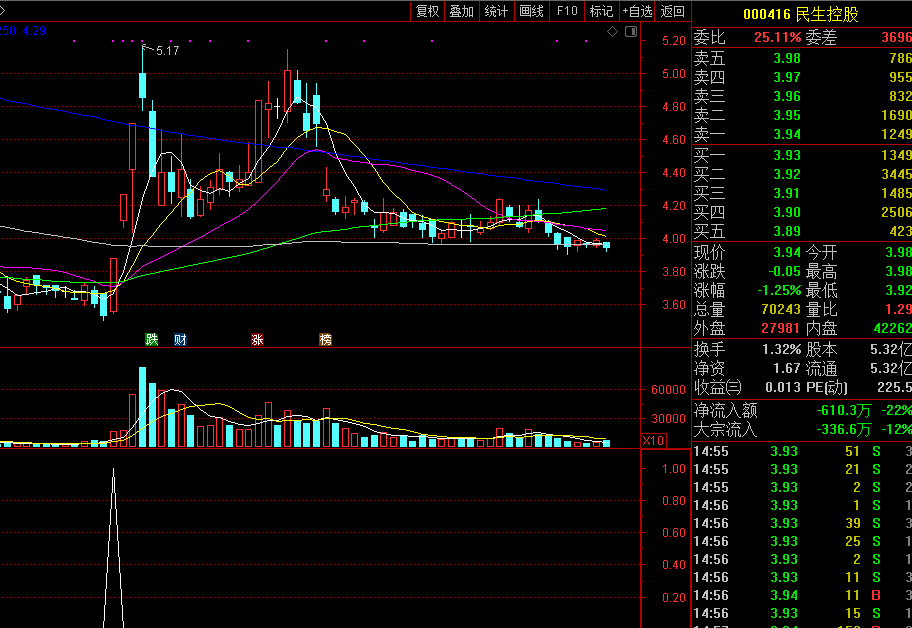Select the 买四 bid row at 3.90
This screenshot has height=628, width=912.
tap(802, 213)
